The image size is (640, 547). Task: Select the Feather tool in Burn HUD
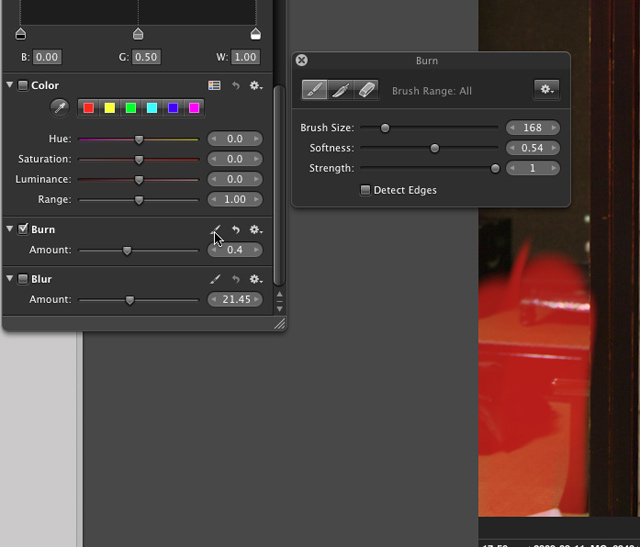coord(341,90)
